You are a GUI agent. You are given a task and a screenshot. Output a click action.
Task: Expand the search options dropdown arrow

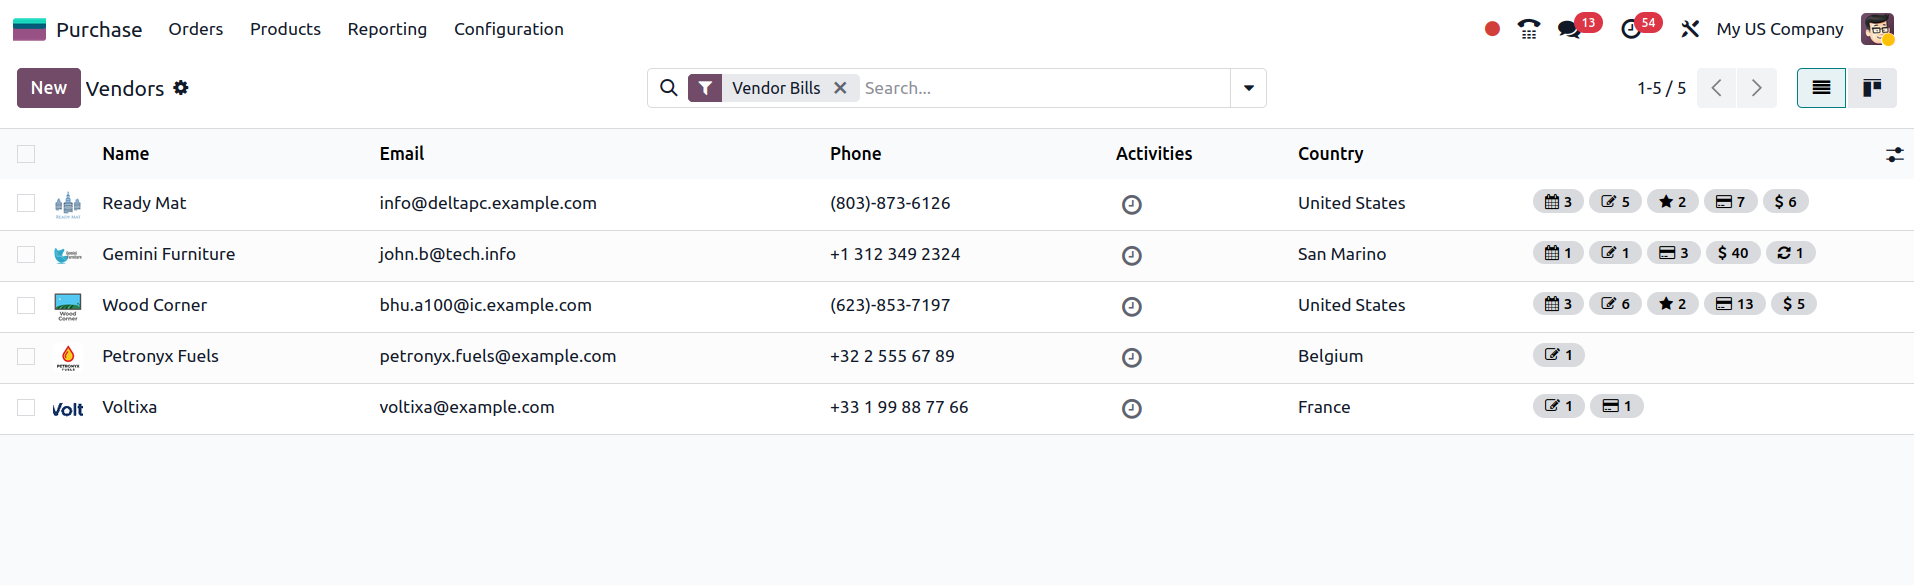tap(1248, 88)
